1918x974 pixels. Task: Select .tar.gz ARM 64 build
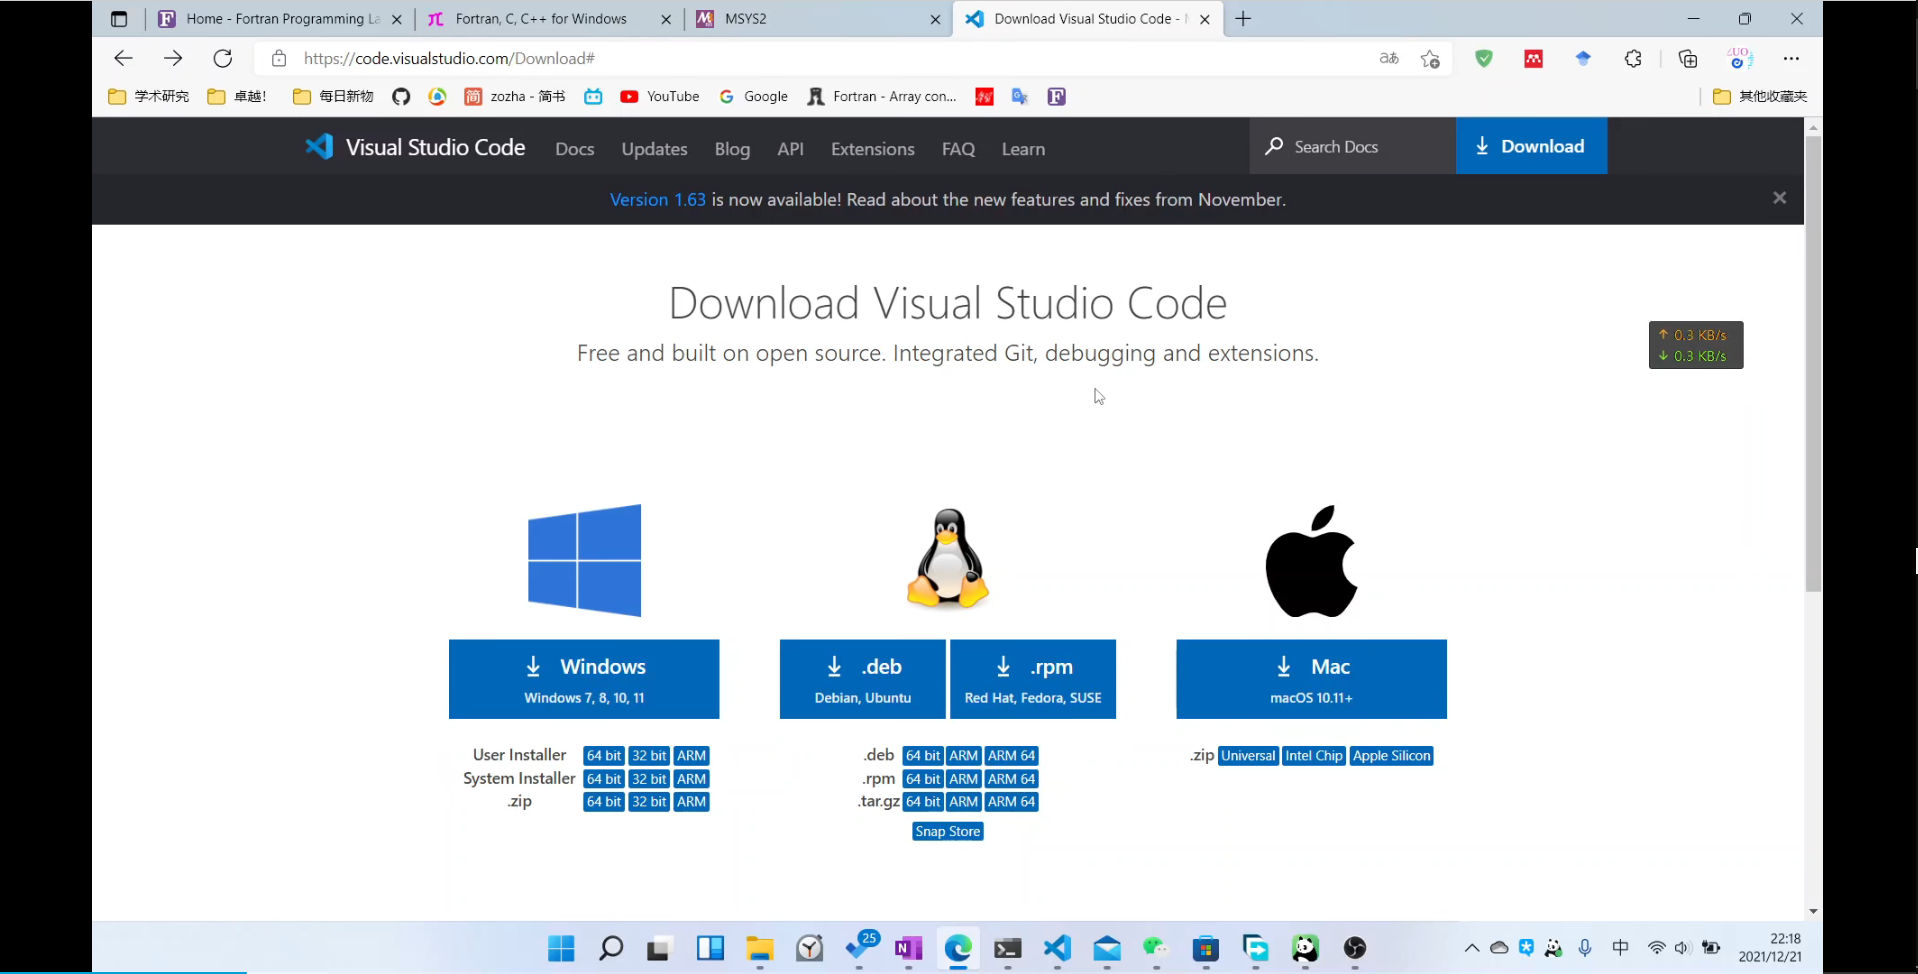1012,802
